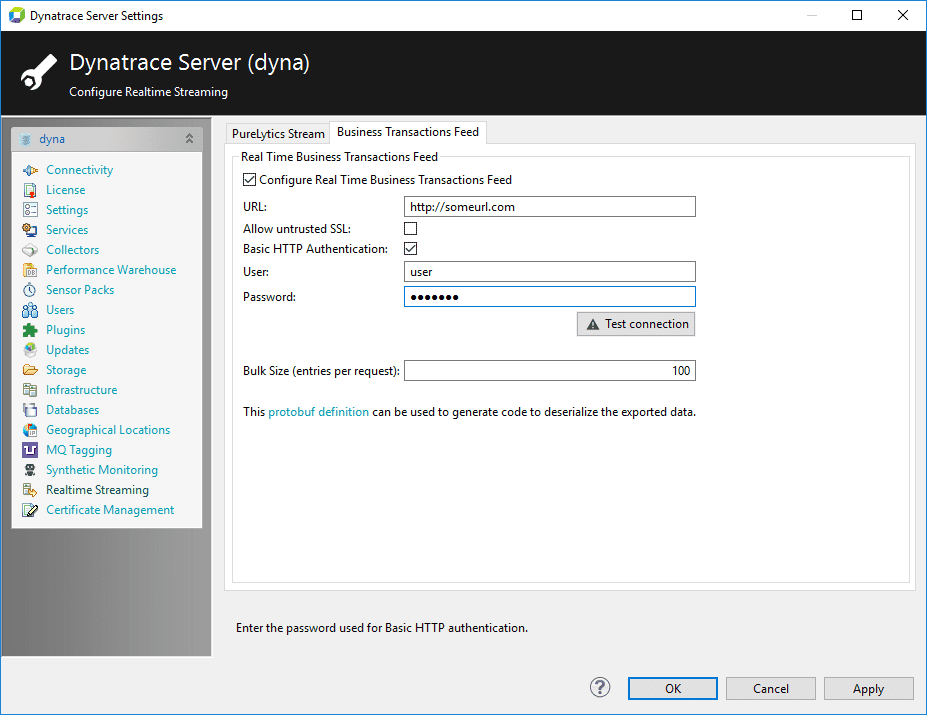Click the Updates globe icon
Image resolution: width=927 pixels, height=715 pixels.
coord(30,350)
